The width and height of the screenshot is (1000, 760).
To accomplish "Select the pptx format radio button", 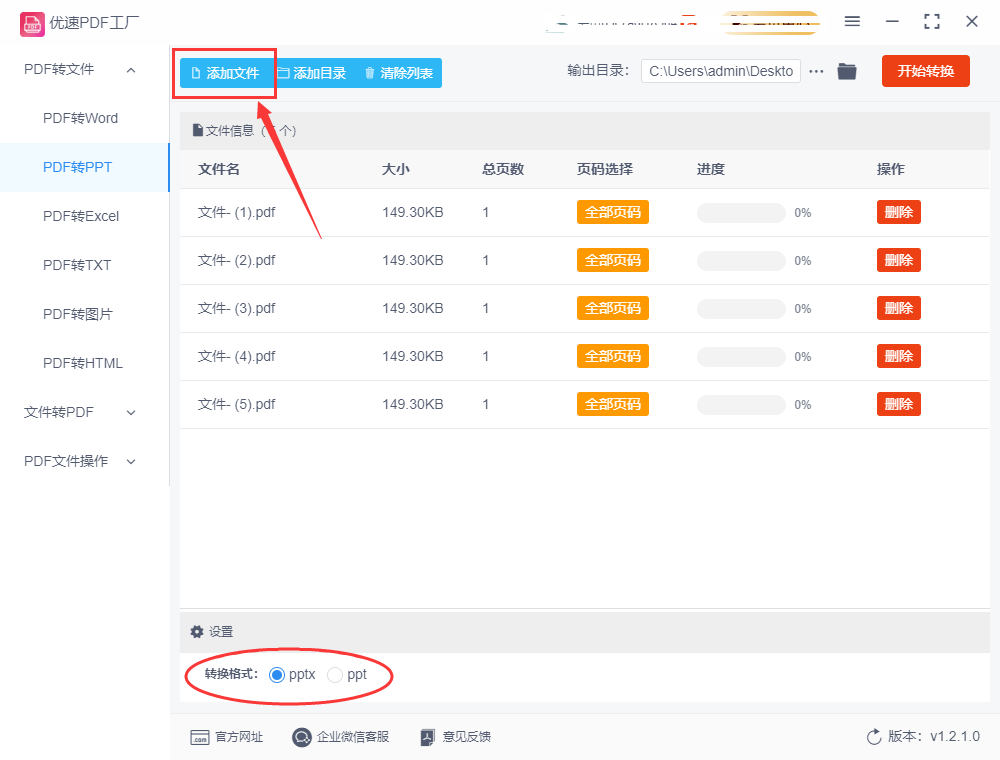I will click(276, 675).
